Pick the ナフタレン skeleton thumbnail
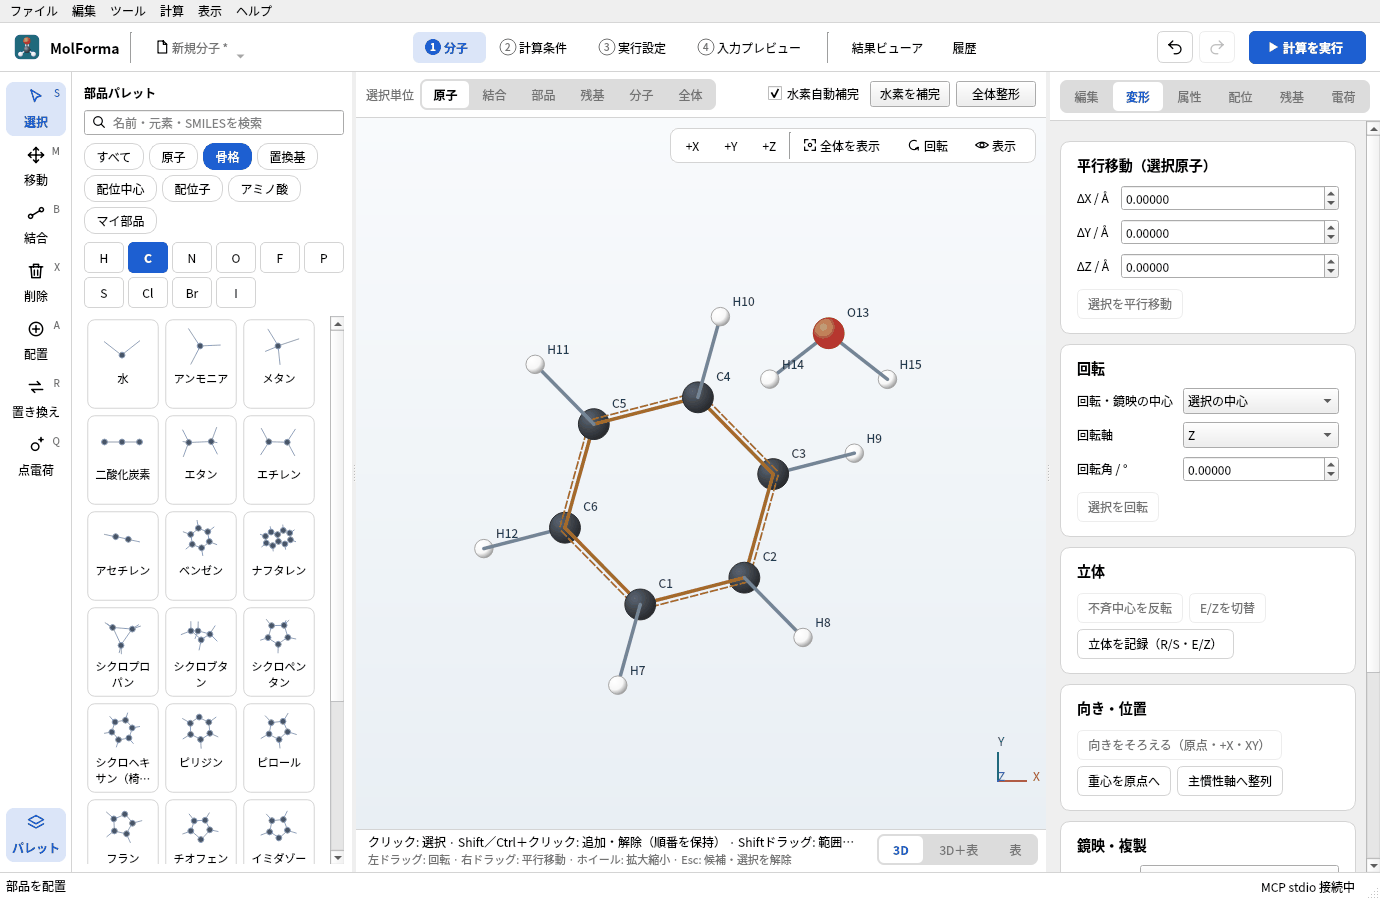Screen dimensions: 1380x900 279,555
